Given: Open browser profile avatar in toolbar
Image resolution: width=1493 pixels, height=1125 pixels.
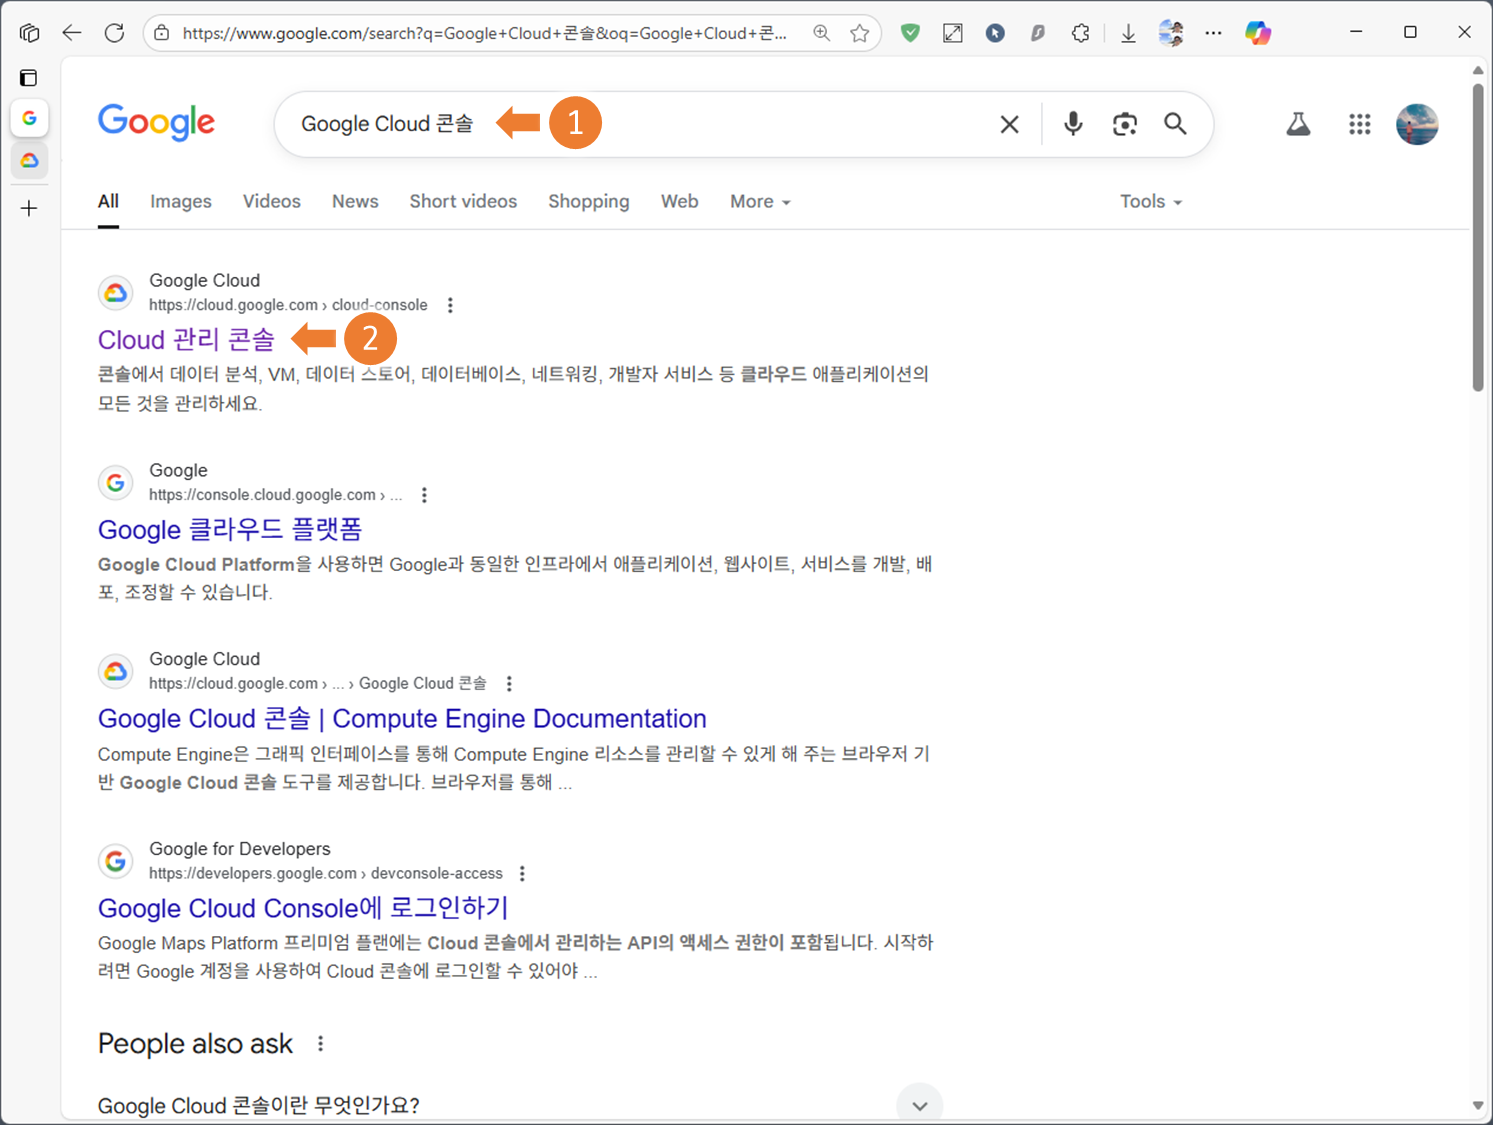Looking at the screenshot, I should (x=1171, y=33).
